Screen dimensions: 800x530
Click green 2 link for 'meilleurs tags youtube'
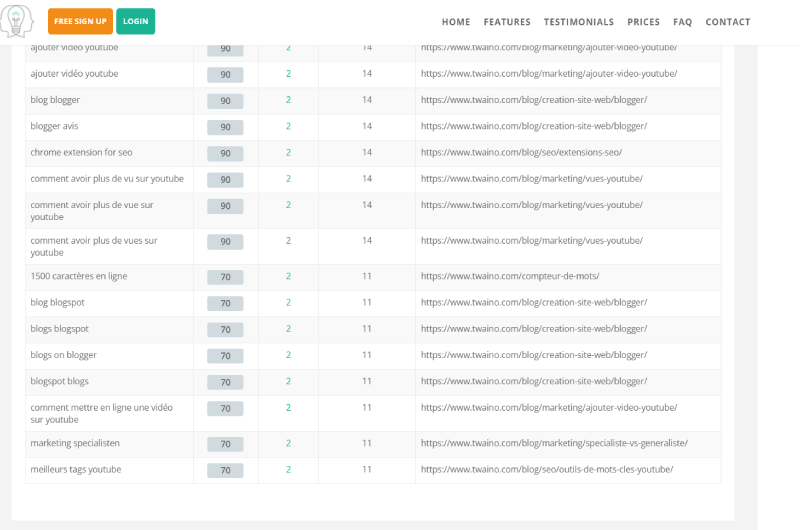[288, 469]
